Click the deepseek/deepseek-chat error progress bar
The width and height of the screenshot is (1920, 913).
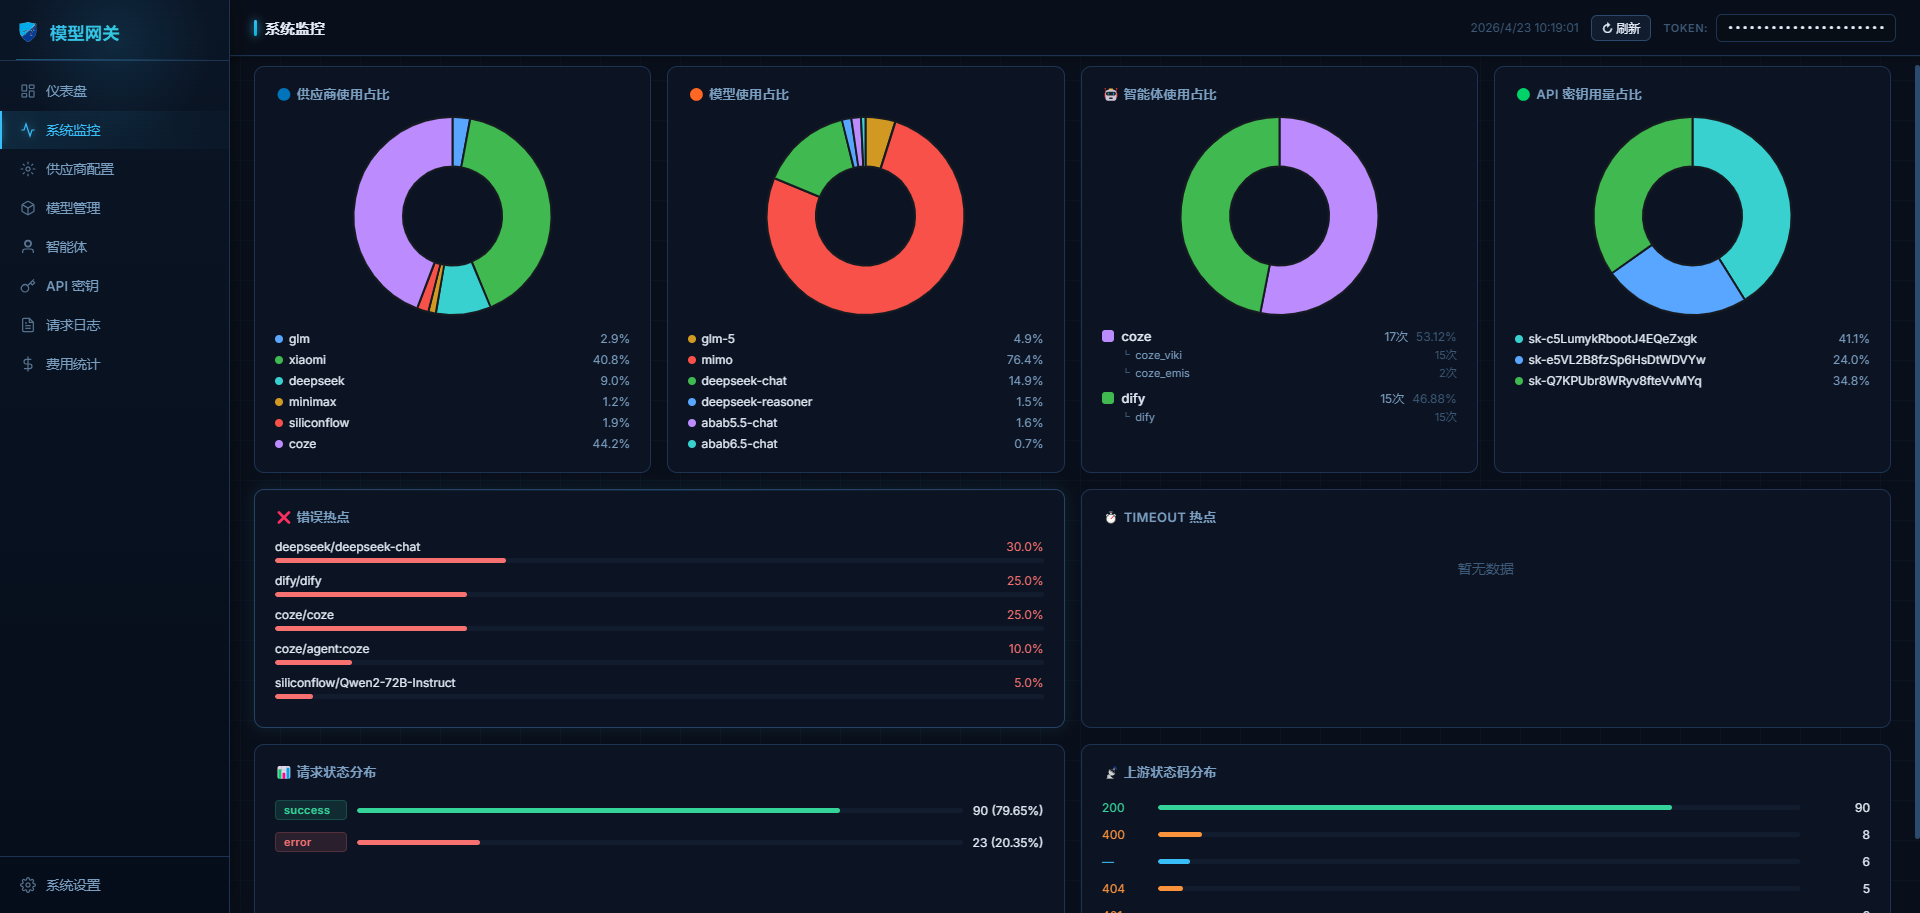point(659,561)
